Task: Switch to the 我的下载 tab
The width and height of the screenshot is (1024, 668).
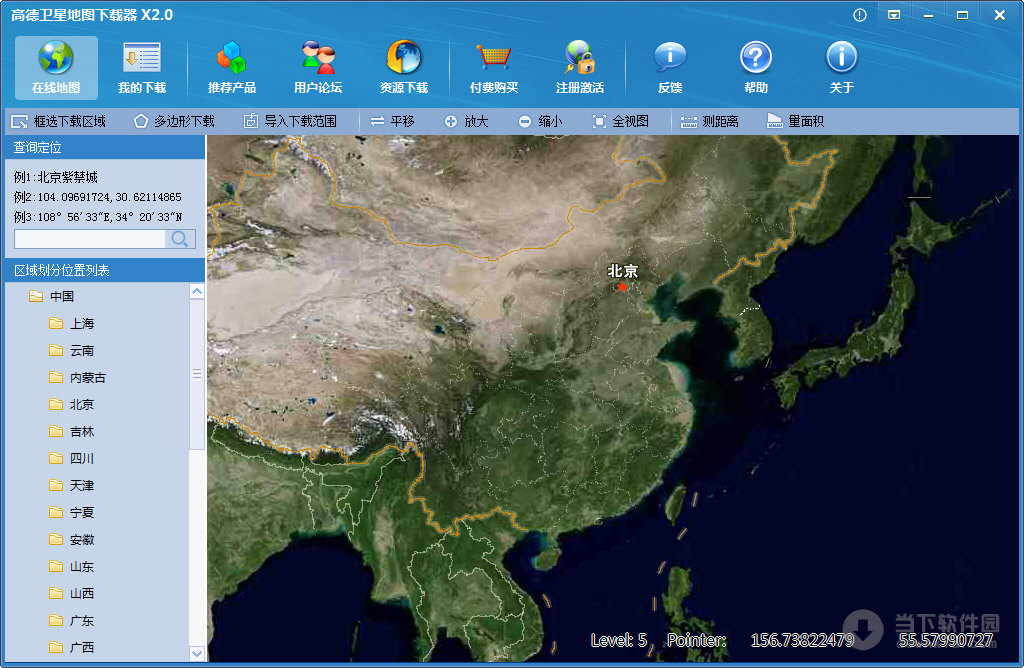Action: tap(141, 65)
